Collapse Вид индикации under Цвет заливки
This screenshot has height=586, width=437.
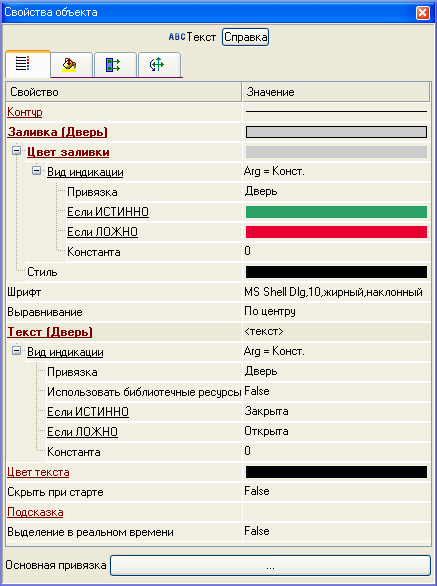click(36, 171)
